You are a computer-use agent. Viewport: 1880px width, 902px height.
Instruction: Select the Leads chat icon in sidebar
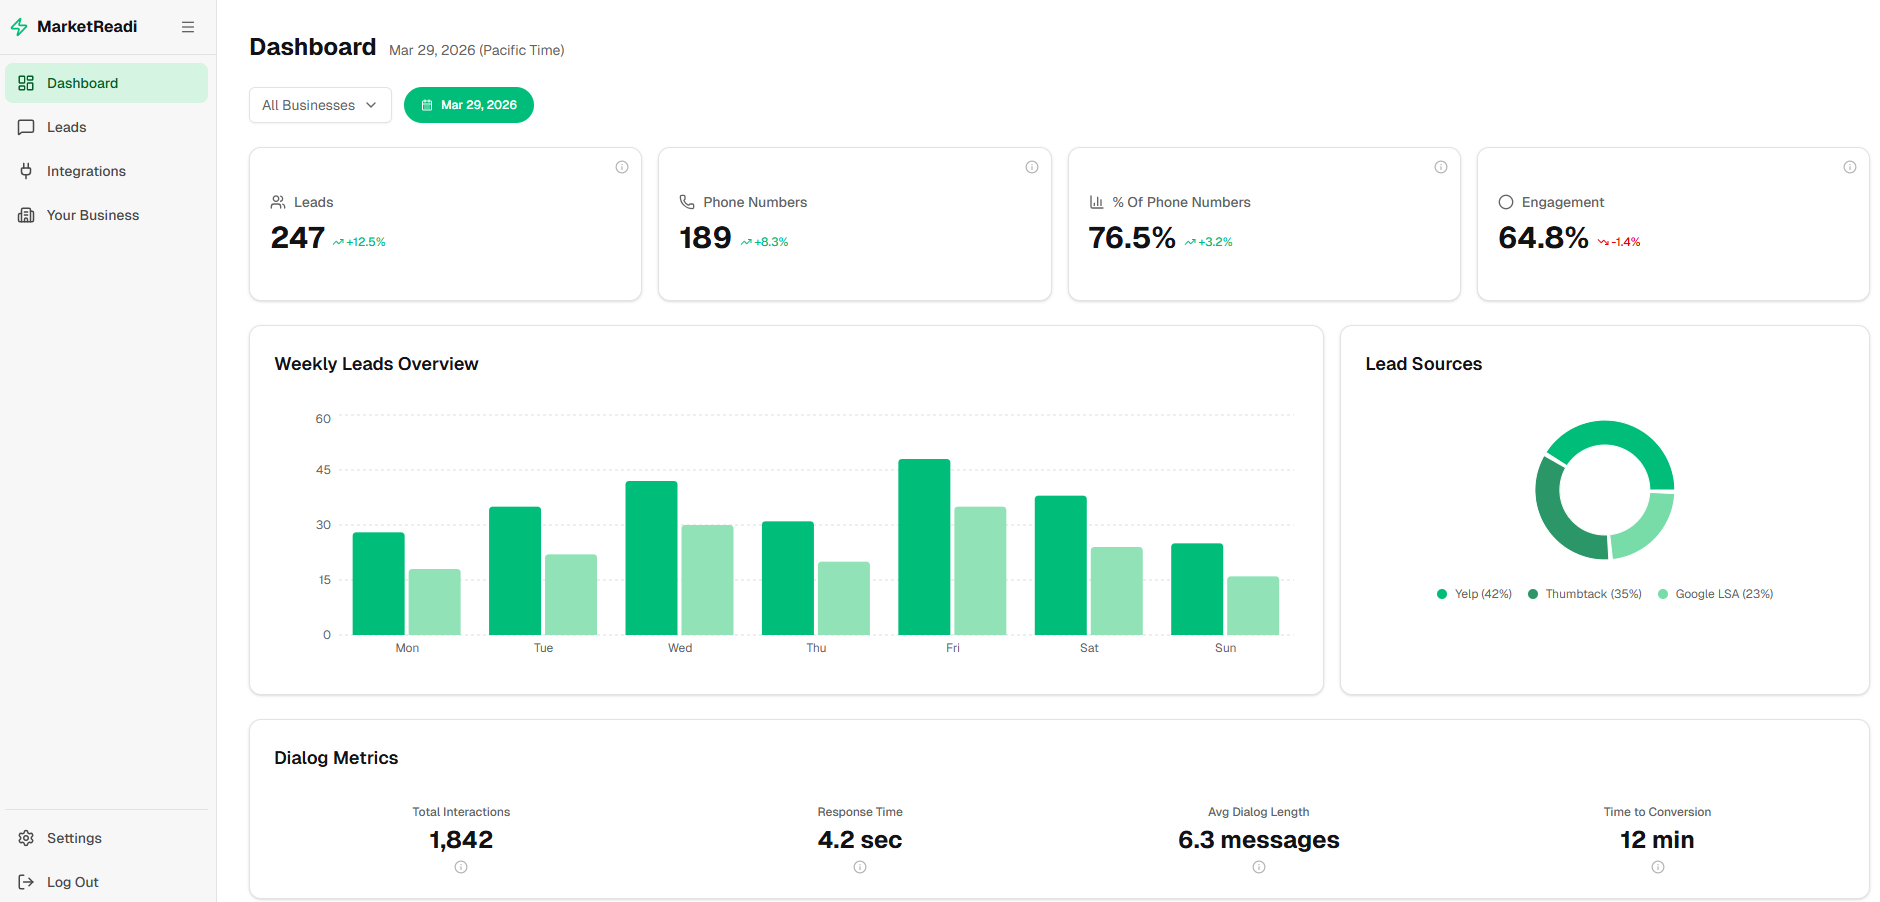pyautogui.click(x=26, y=127)
